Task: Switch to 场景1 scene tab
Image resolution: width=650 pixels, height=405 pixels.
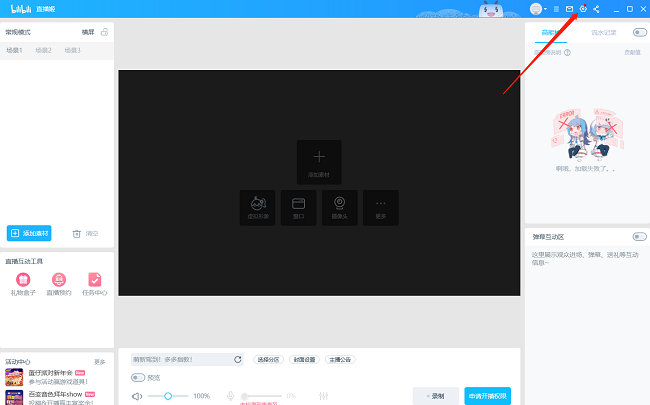Action: coord(14,50)
